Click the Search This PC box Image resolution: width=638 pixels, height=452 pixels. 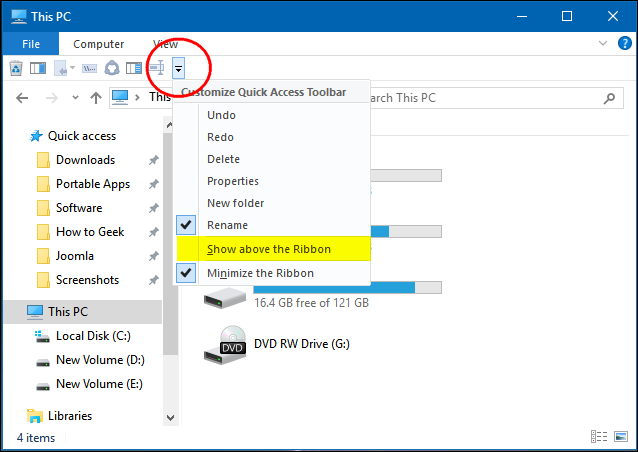pyautogui.click(x=480, y=98)
